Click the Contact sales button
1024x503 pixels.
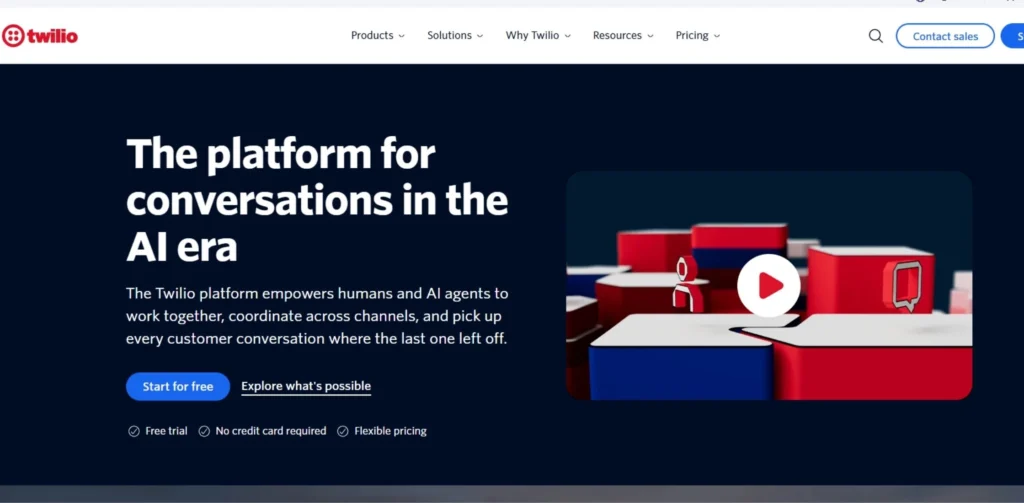(945, 36)
